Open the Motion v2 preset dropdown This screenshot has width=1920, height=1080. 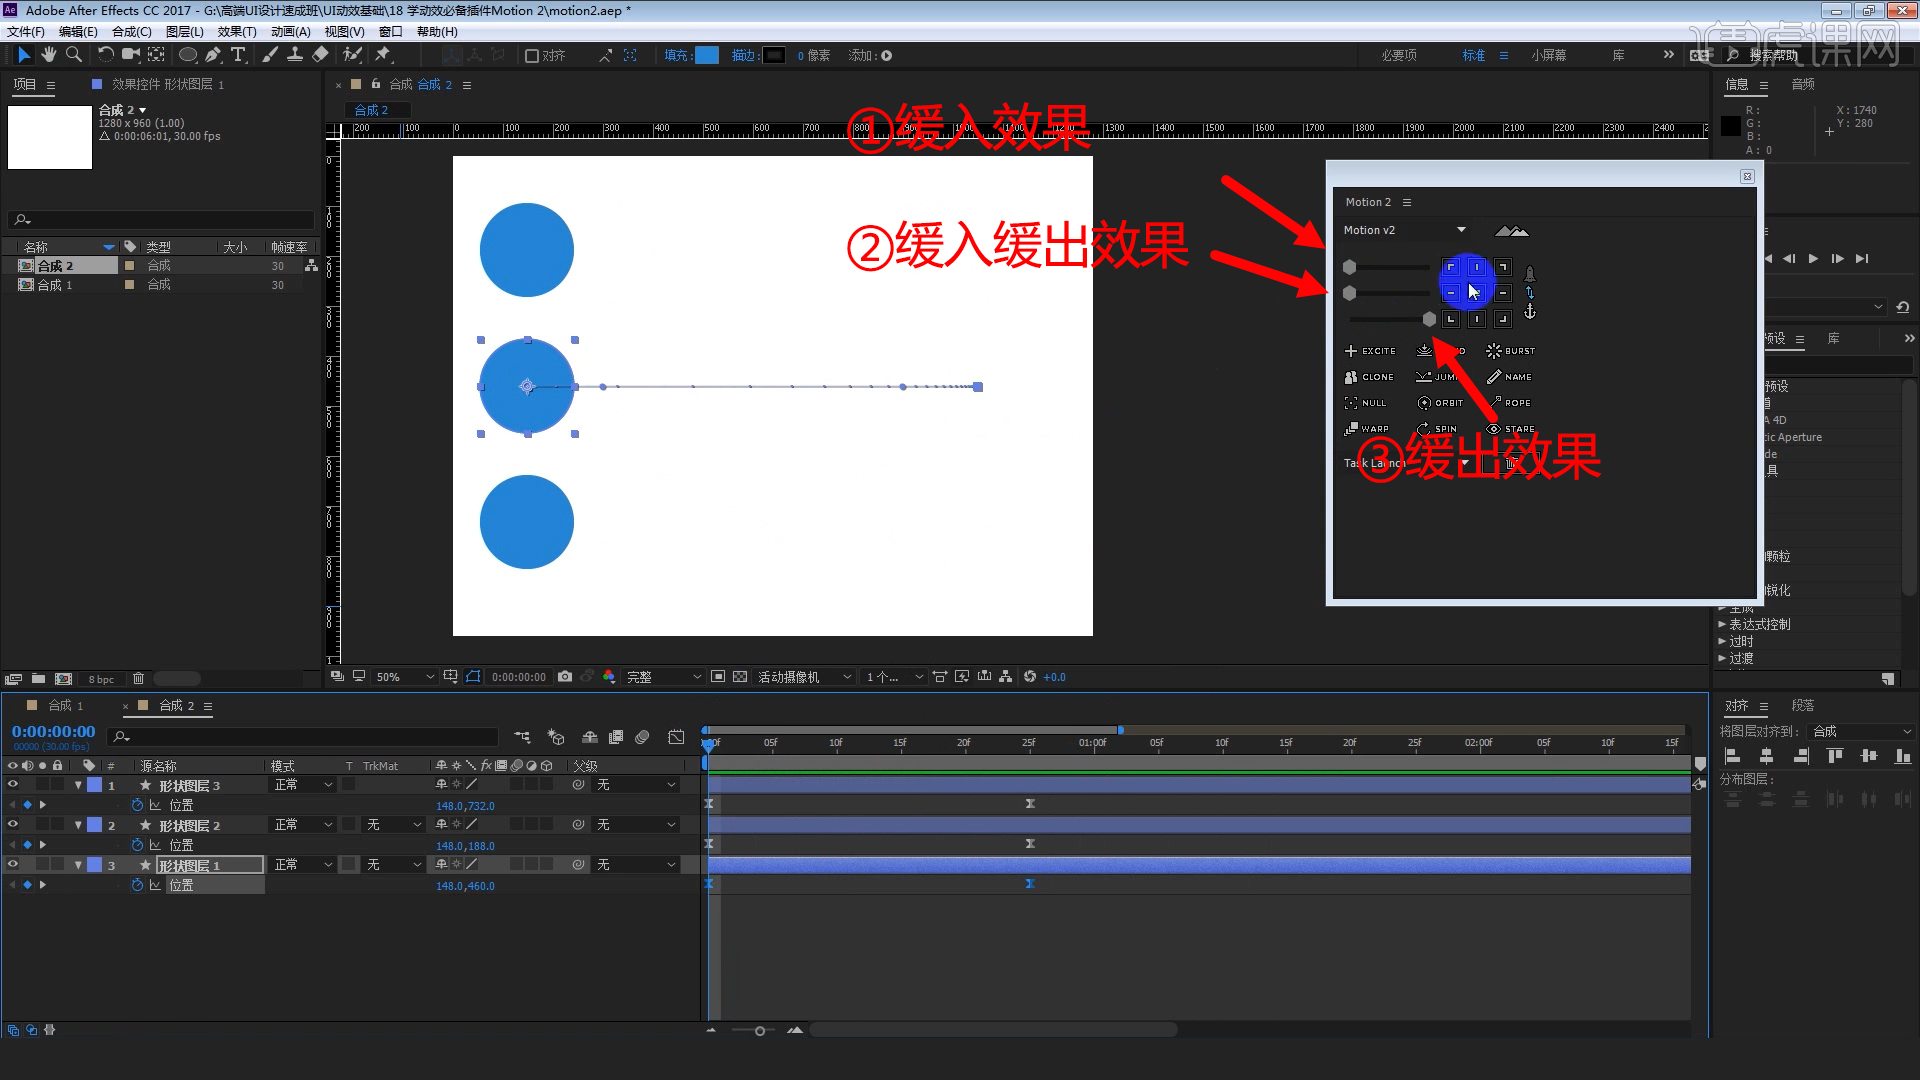click(x=1460, y=229)
